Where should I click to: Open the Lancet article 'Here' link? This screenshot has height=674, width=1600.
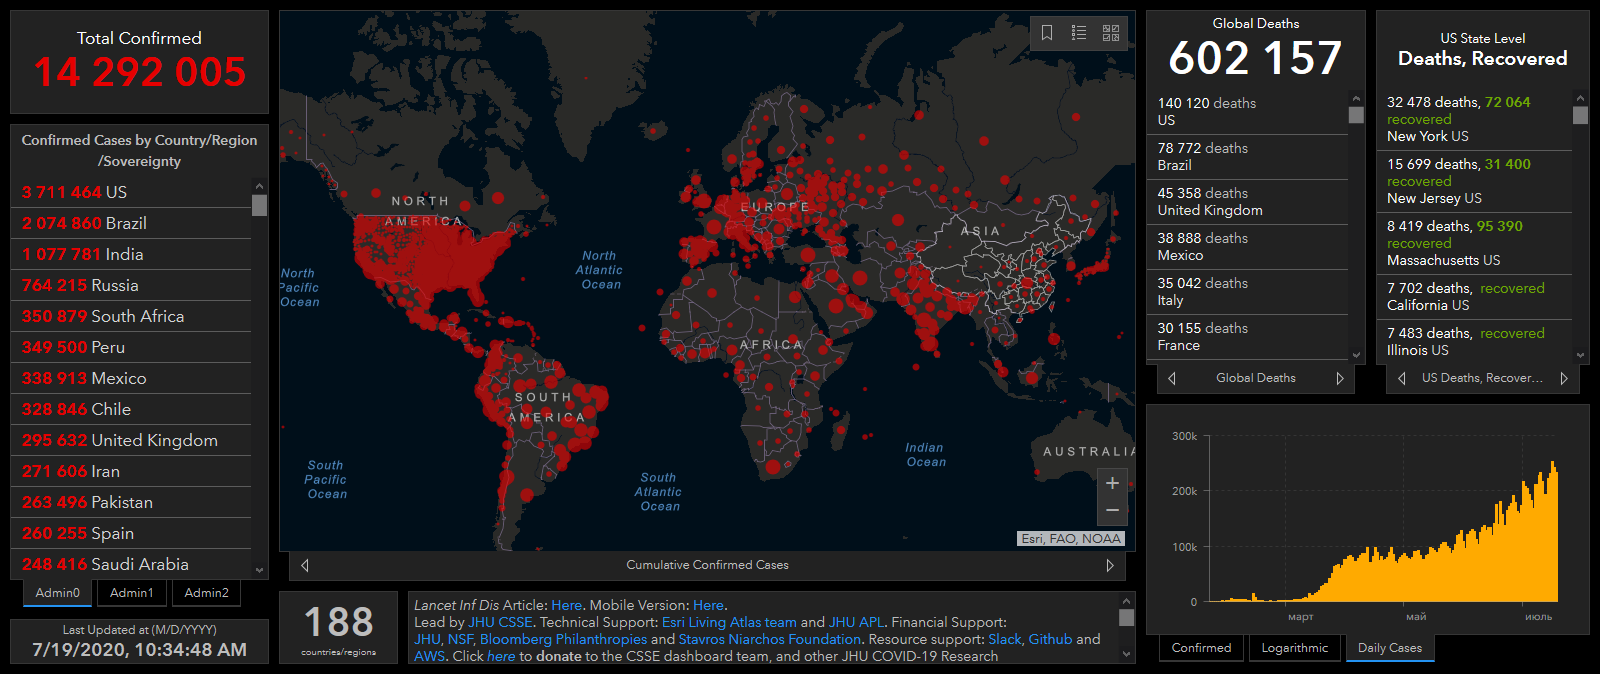point(566,605)
